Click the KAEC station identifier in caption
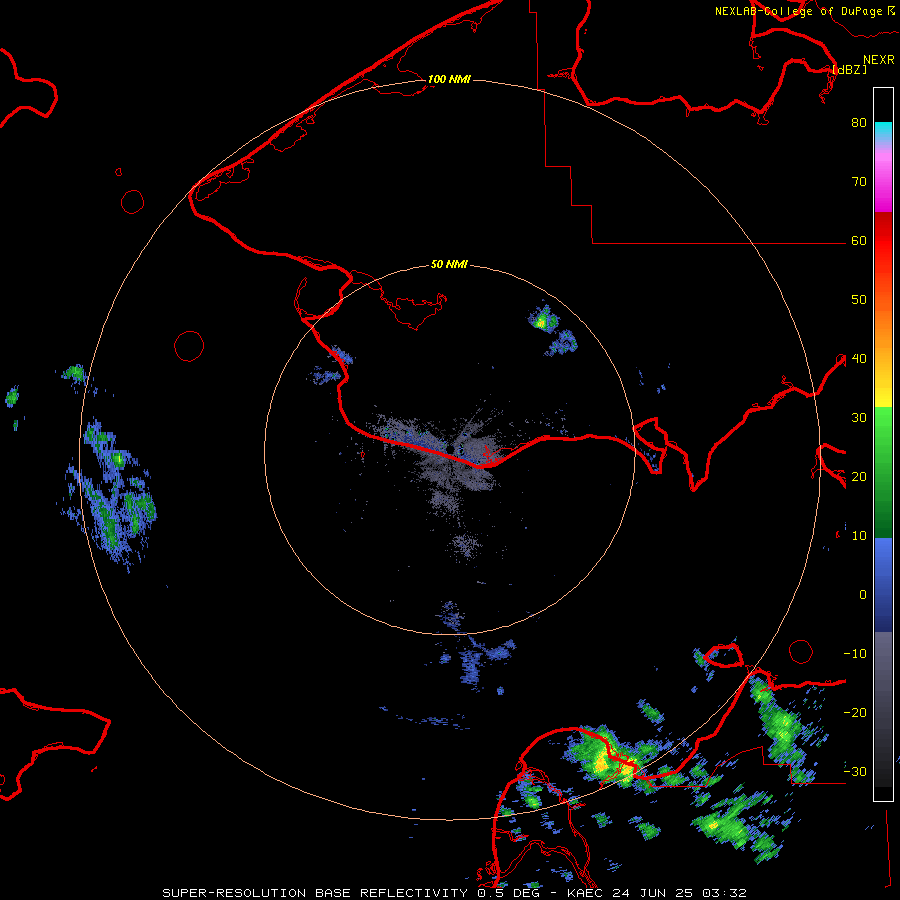This screenshot has width=900, height=900. coord(586,893)
